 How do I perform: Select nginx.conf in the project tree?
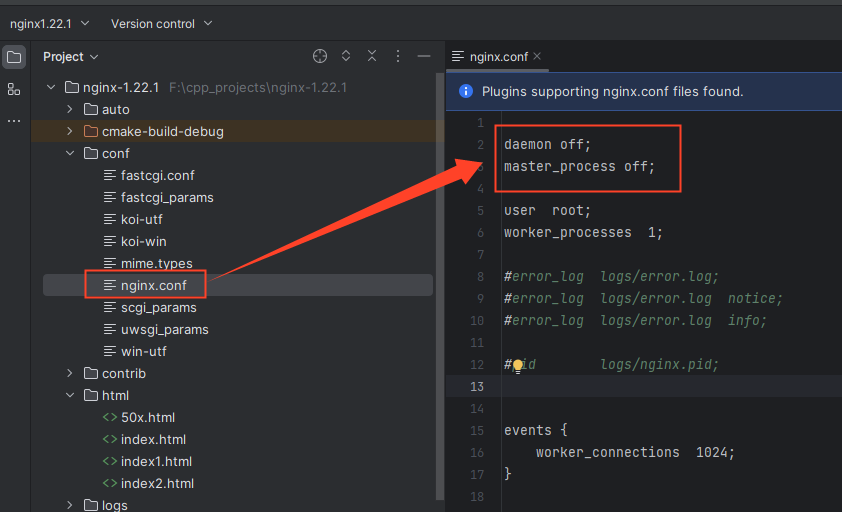(154, 285)
